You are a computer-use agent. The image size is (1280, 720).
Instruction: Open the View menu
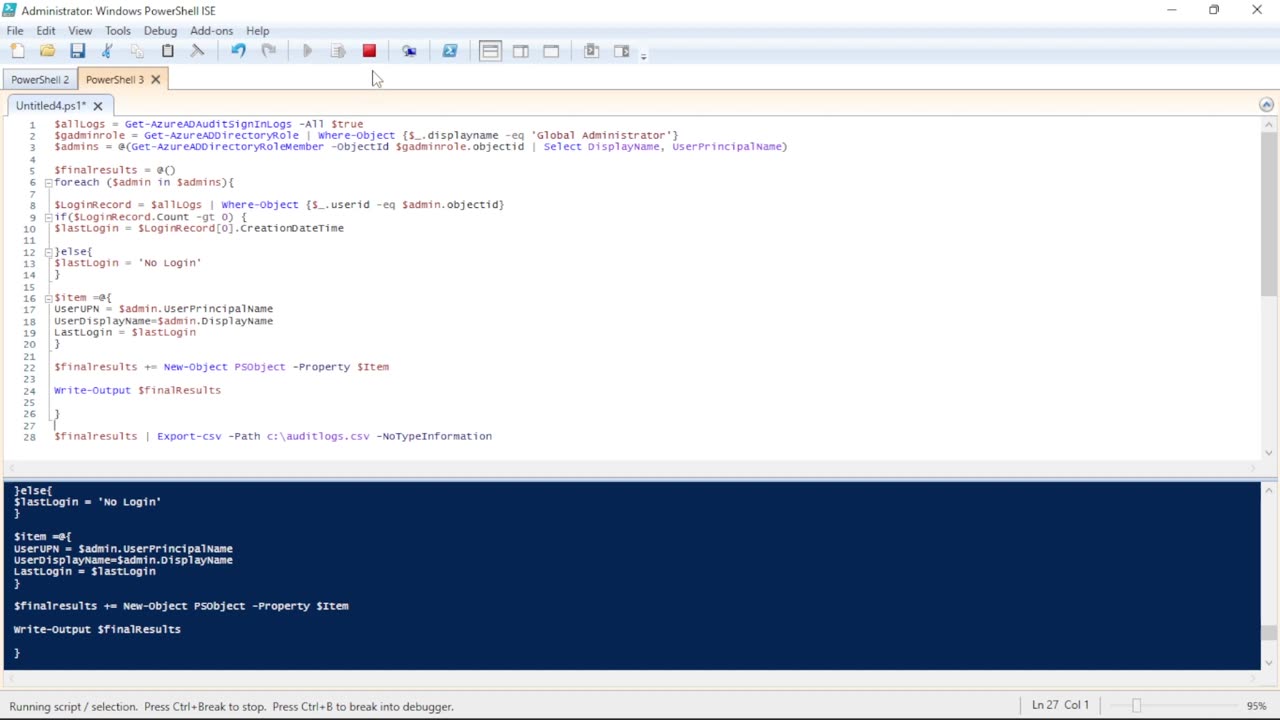(80, 31)
